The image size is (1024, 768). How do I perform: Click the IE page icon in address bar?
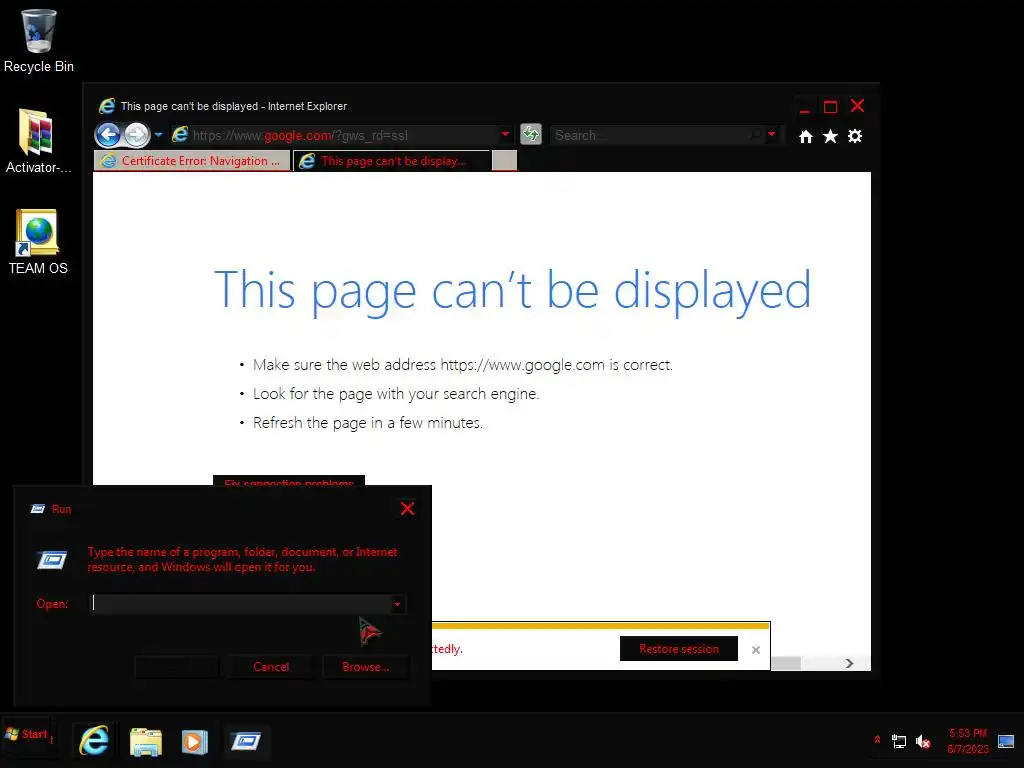[x=180, y=135]
